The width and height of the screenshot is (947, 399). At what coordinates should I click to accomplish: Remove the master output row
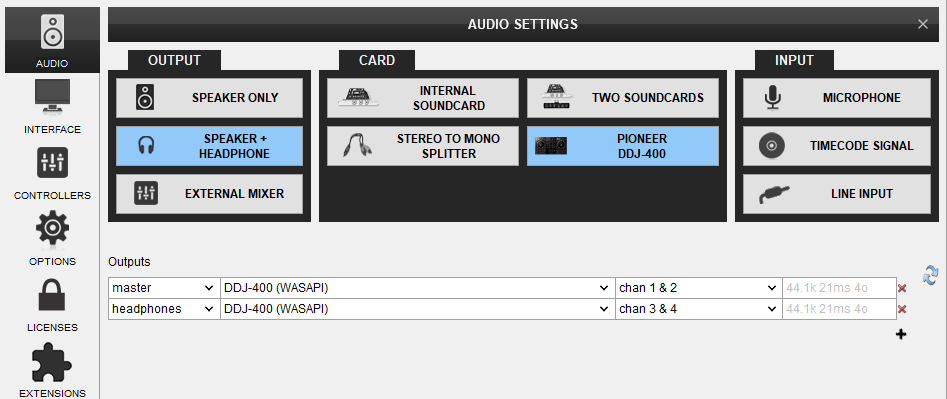point(902,289)
